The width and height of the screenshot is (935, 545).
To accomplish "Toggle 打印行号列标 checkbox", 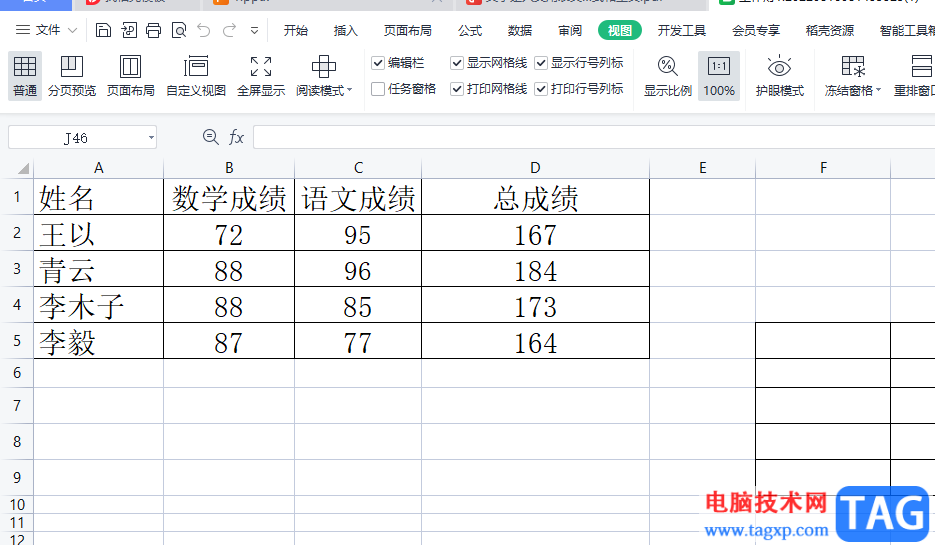I will (541, 89).
